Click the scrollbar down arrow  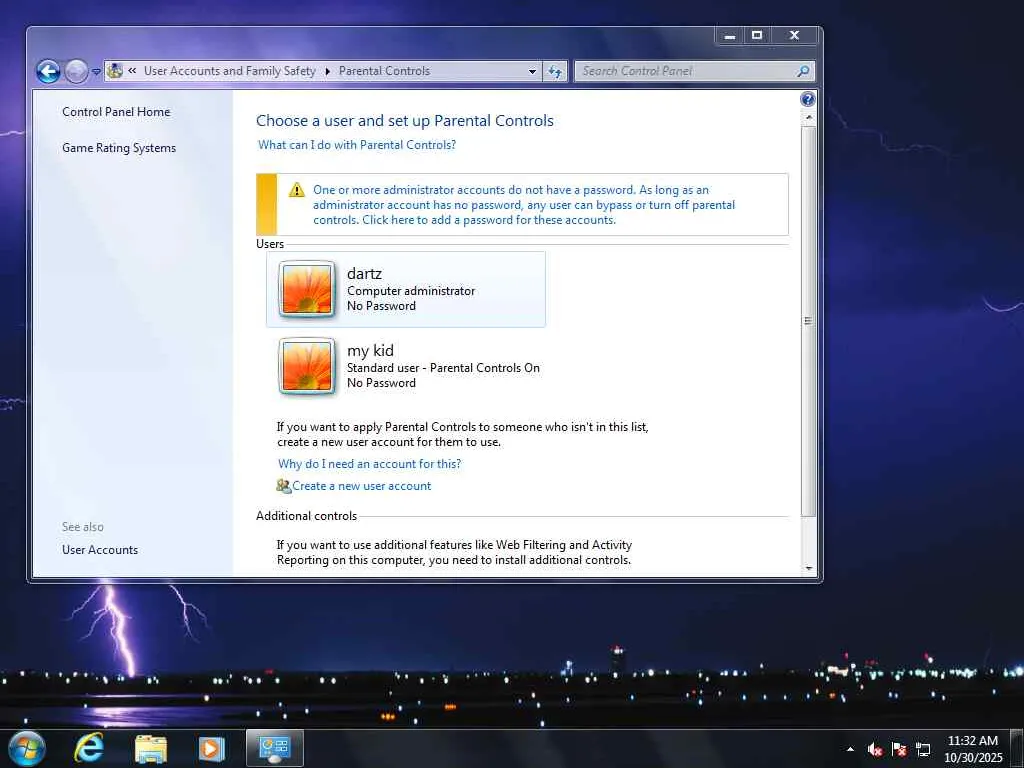pyautogui.click(x=808, y=569)
